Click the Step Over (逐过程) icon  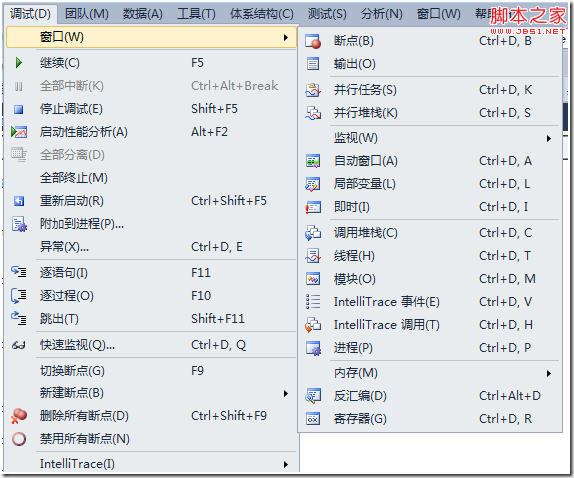pyautogui.click(x=19, y=296)
